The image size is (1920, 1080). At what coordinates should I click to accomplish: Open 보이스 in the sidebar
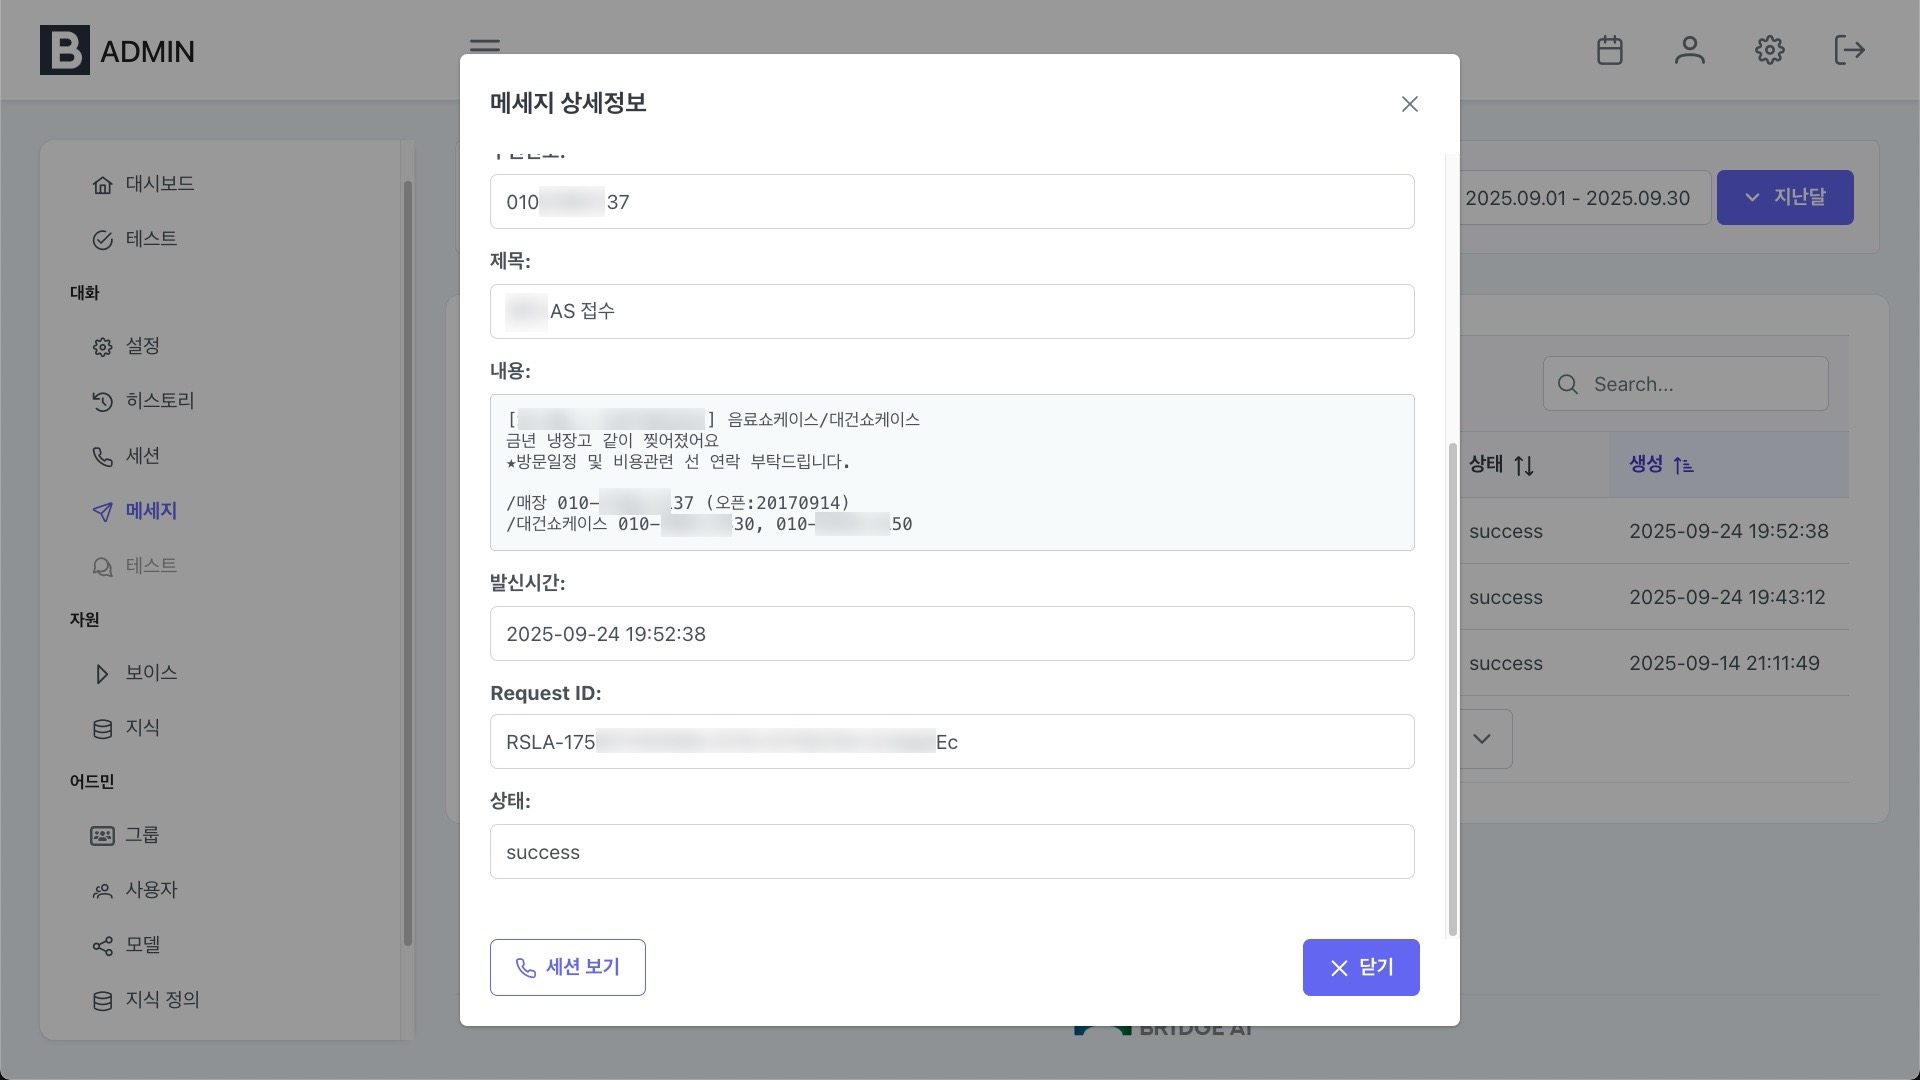tap(151, 673)
